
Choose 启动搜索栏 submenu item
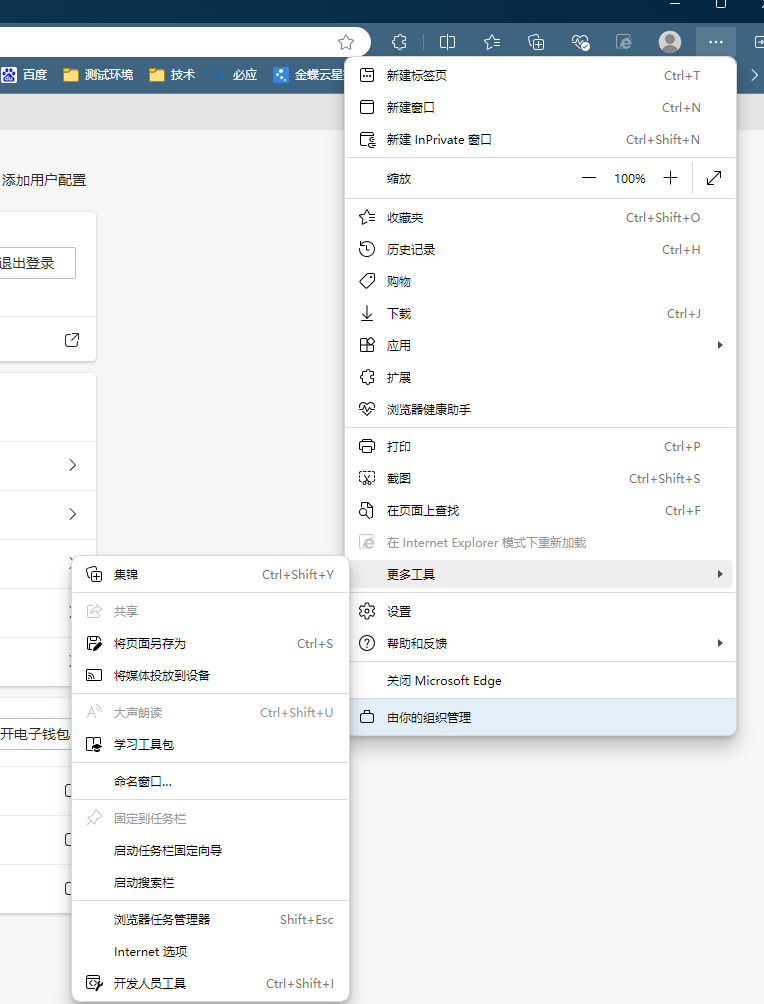click(x=210, y=883)
